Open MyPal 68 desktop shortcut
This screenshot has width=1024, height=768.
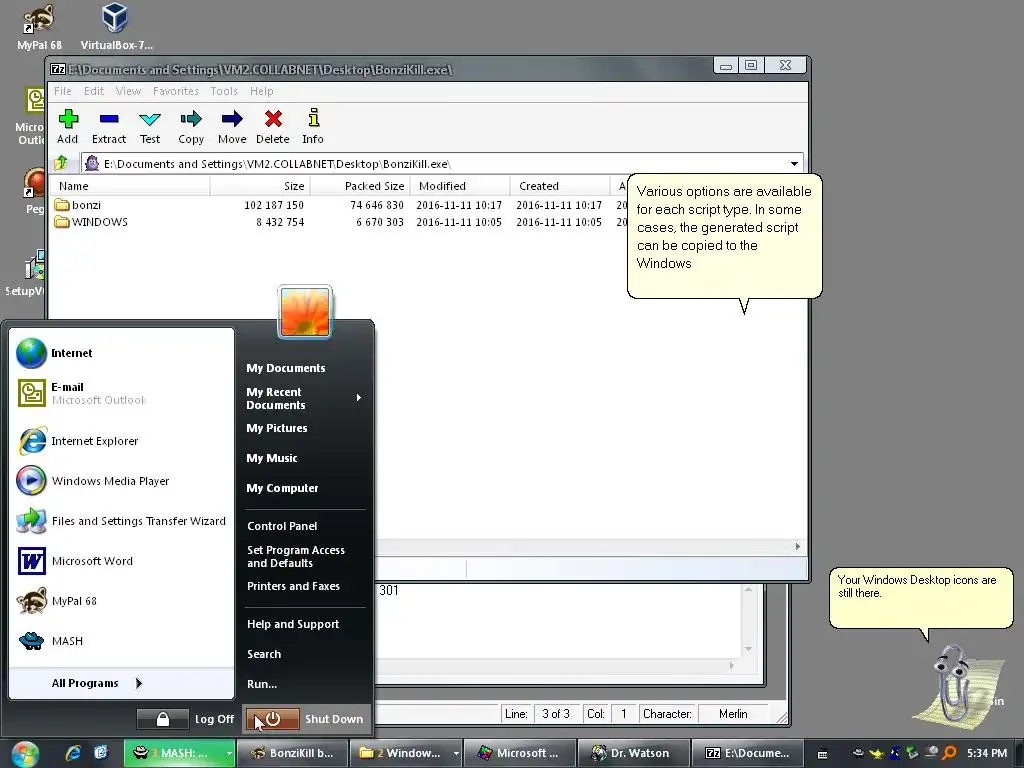coord(39,26)
